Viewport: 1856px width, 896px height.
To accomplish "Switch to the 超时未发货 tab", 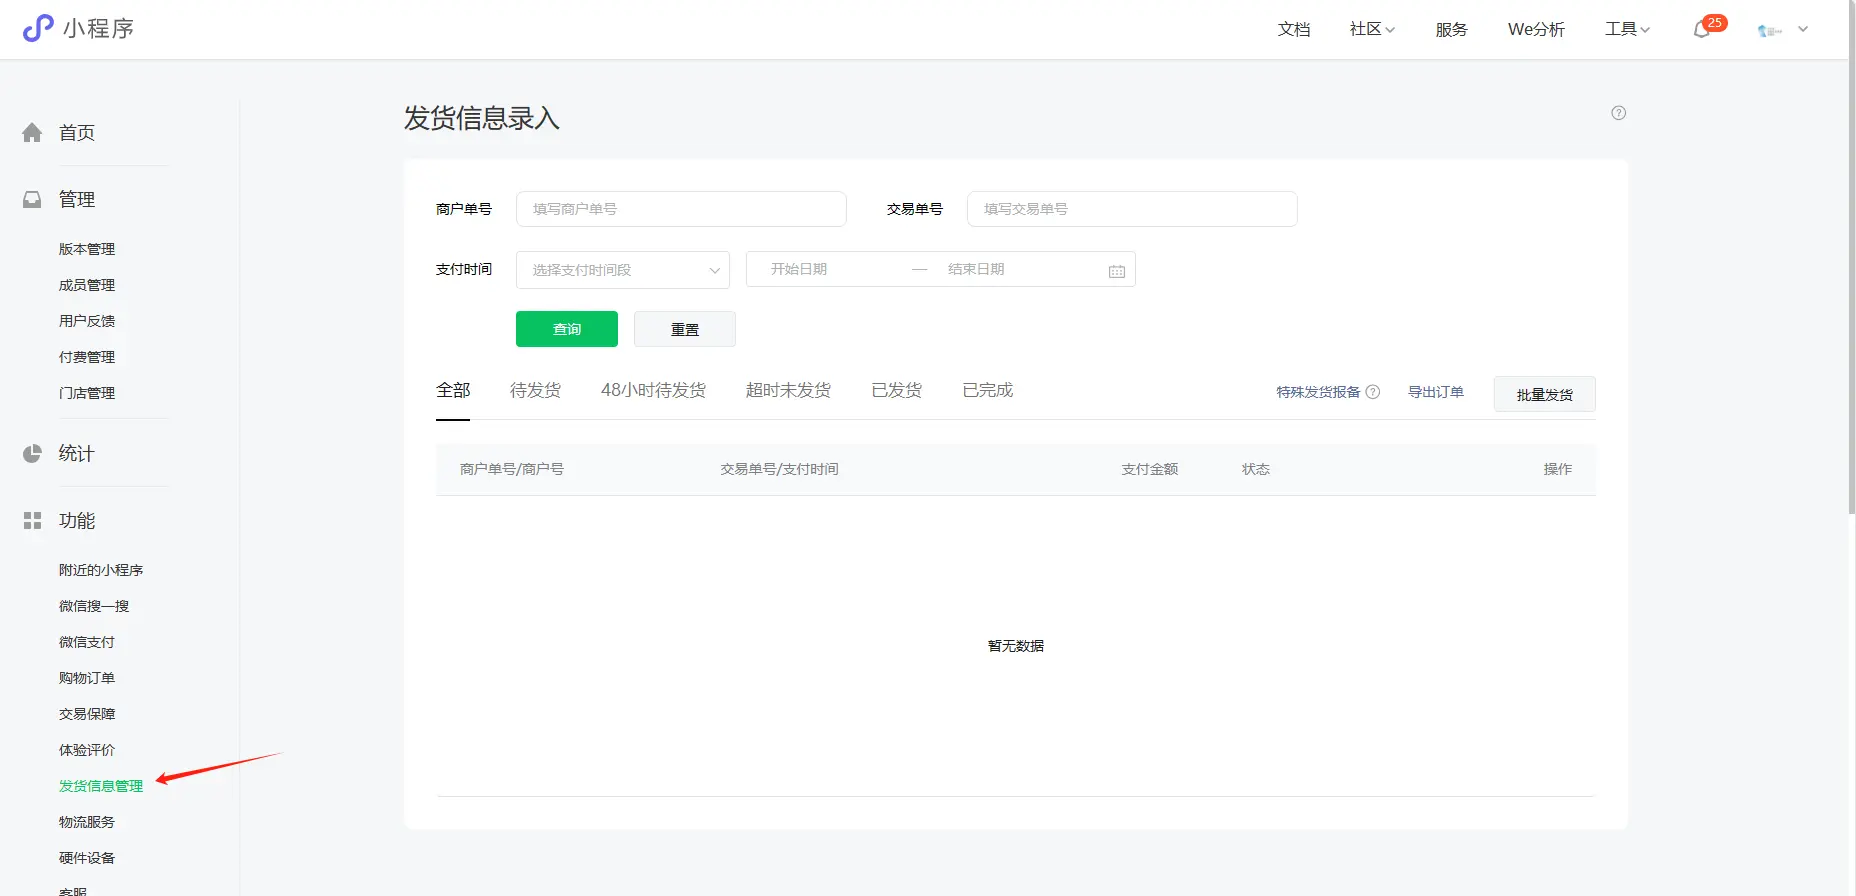I will pos(788,390).
